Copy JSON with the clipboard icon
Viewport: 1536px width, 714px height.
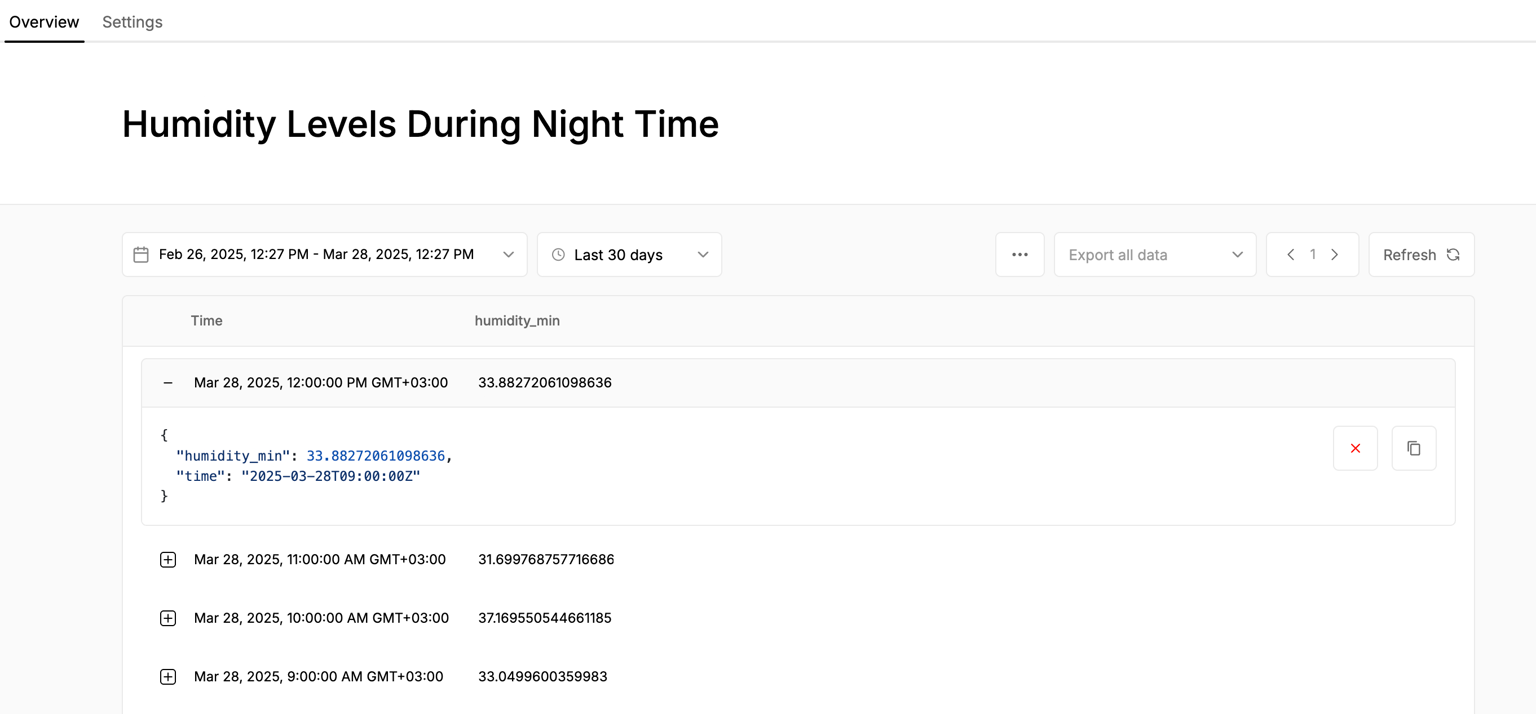[x=1413, y=448]
